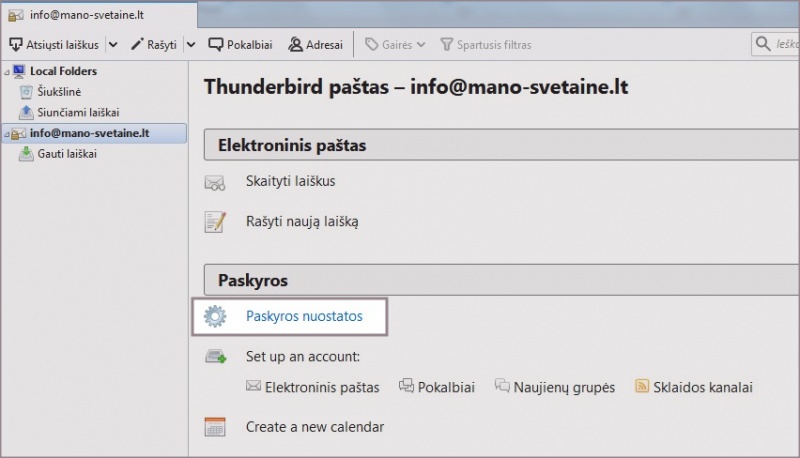Select Local Folders in the folder tree
Image resolution: width=800 pixels, height=458 pixels.
point(63,71)
